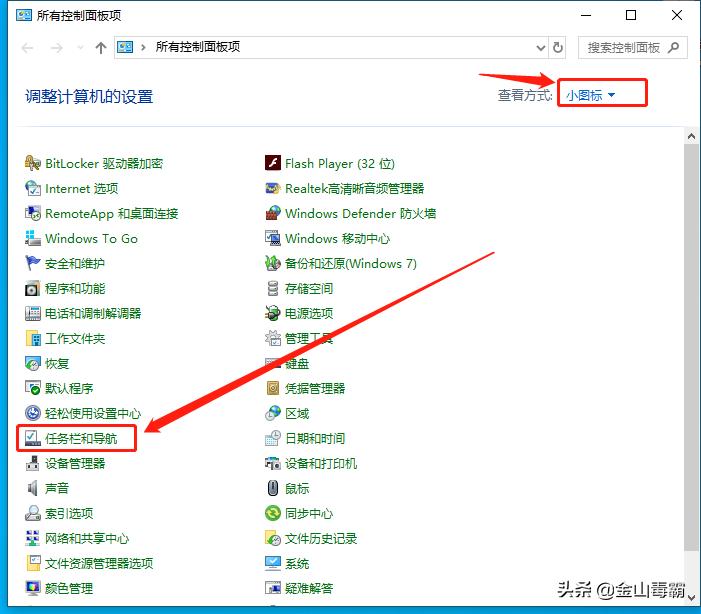The image size is (701, 614).
Task: Click the Forward navigation arrow
Action: pyautogui.click(x=57, y=47)
